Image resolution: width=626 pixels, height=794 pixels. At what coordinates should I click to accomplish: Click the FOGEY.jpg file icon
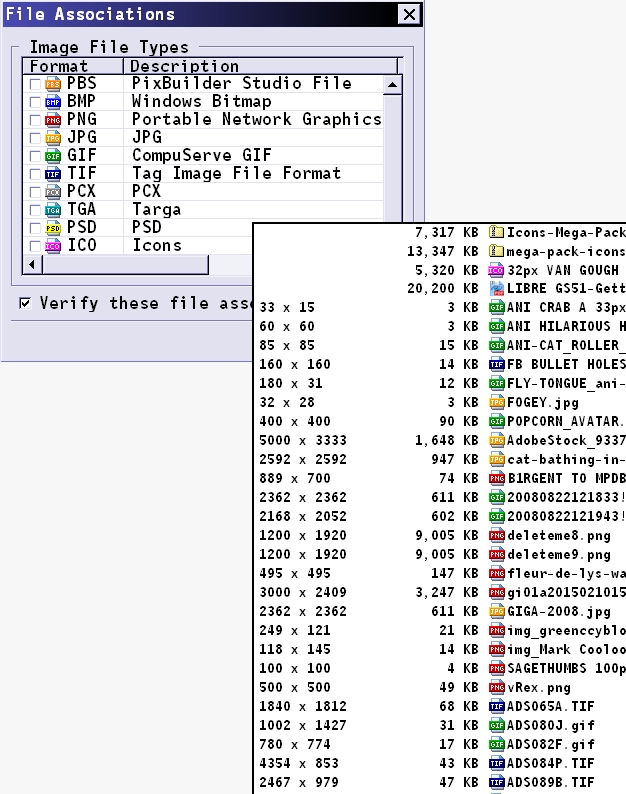tap(496, 403)
